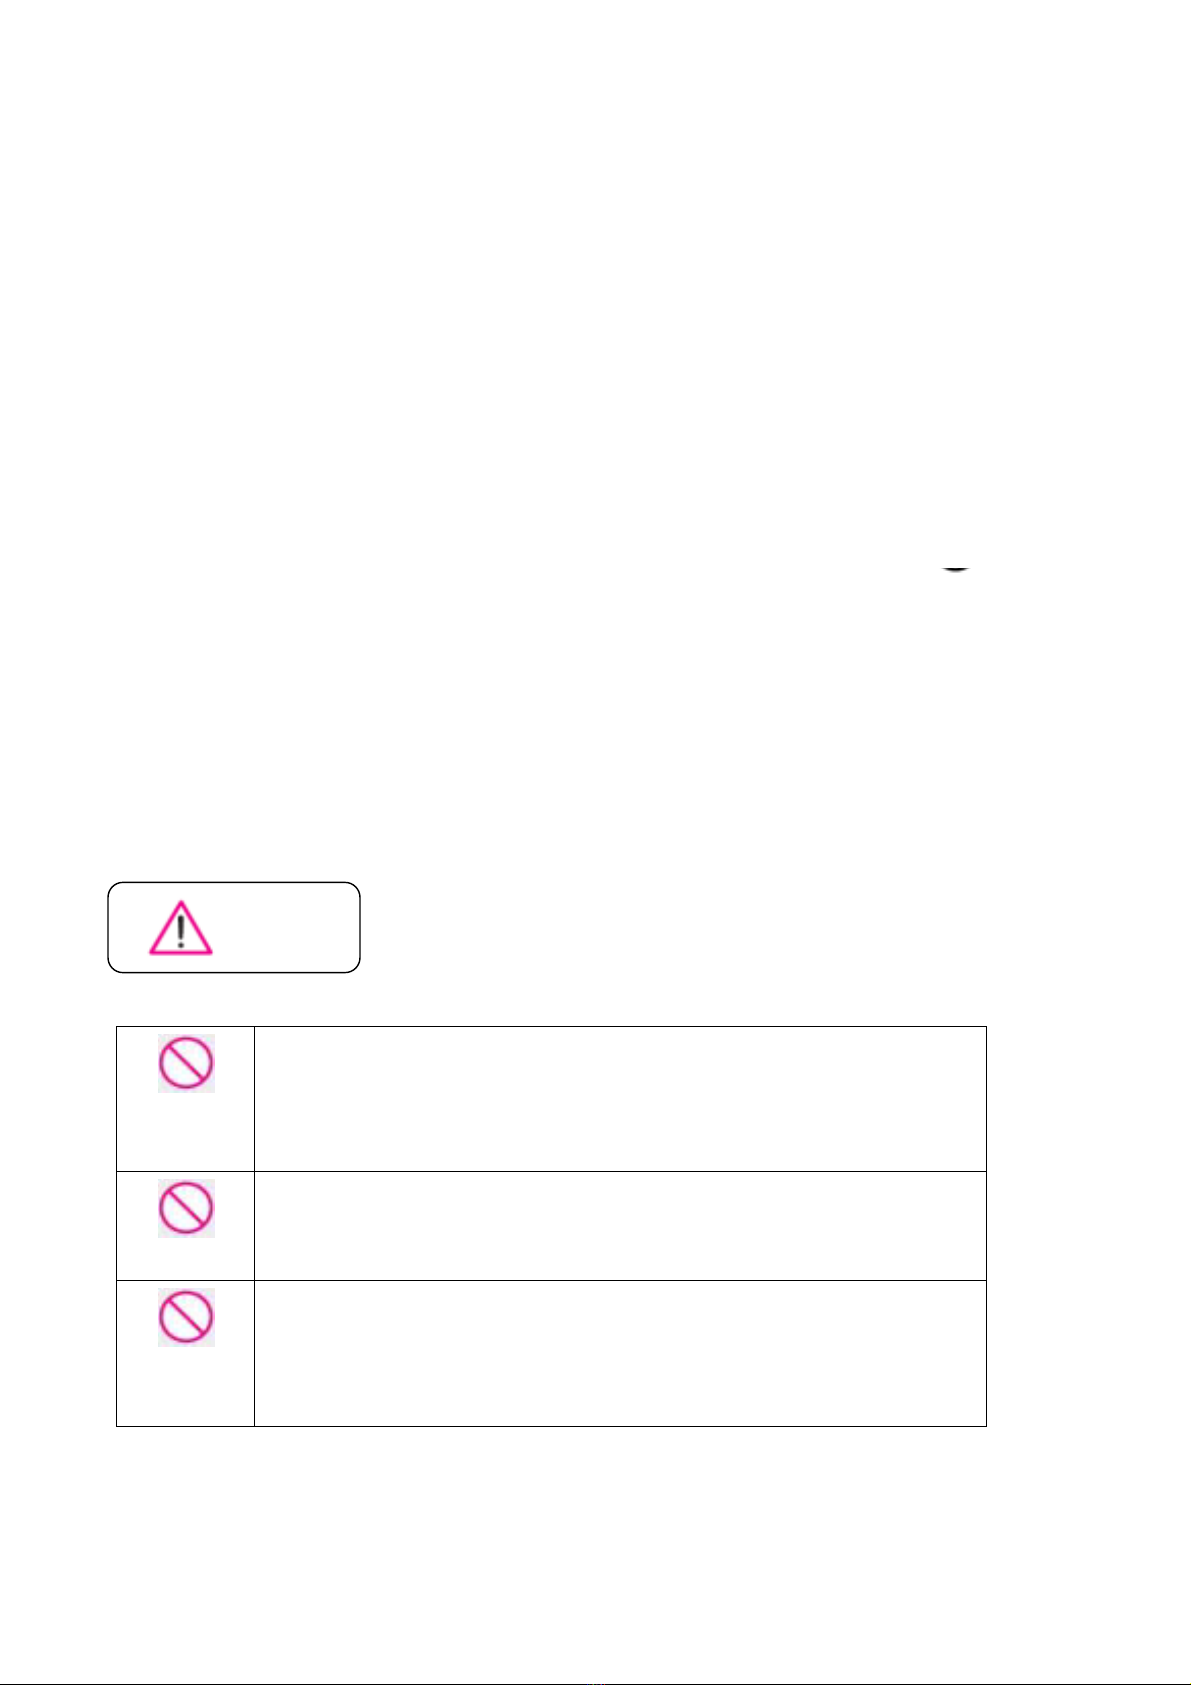Click the empty text cell in the top table row
This screenshot has height=1685, width=1191.
point(620,1098)
